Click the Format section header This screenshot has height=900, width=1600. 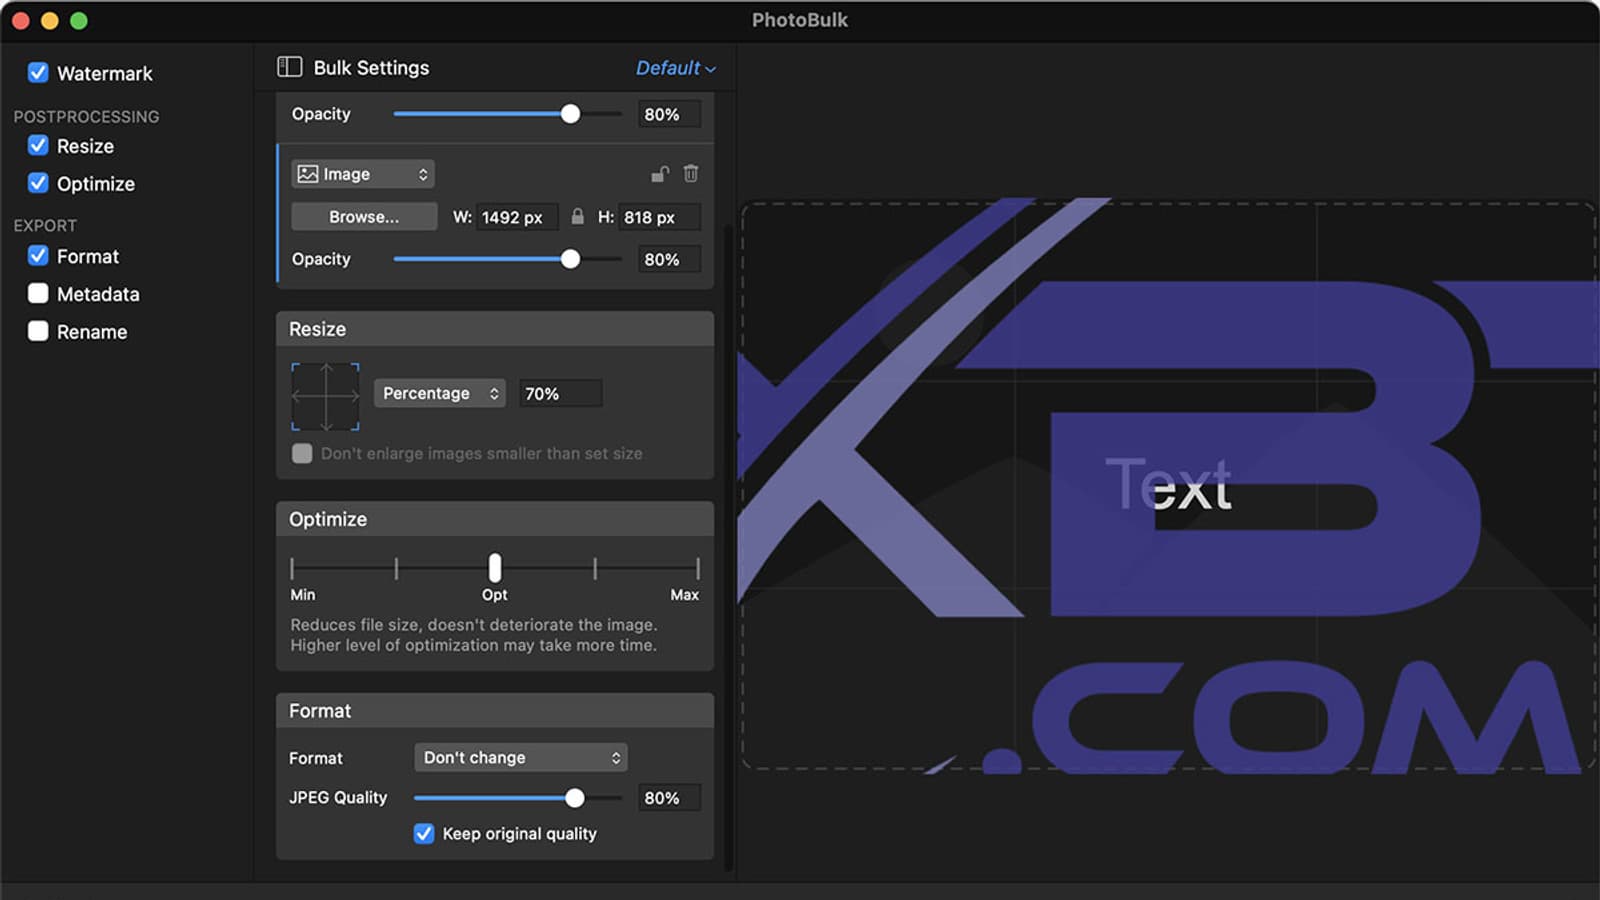click(495, 711)
